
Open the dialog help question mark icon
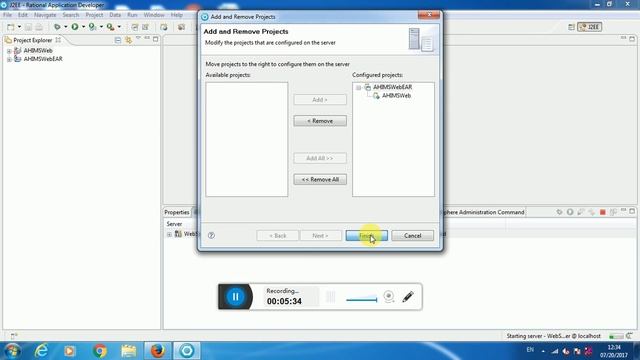pyautogui.click(x=211, y=236)
